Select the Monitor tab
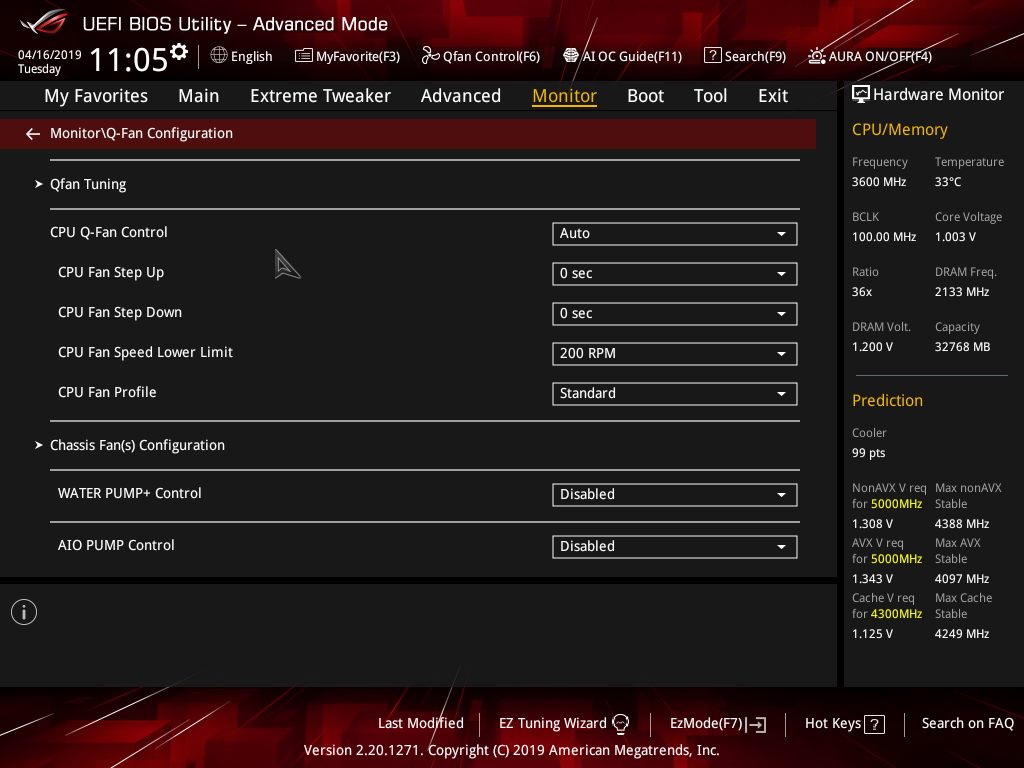 (564, 96)
